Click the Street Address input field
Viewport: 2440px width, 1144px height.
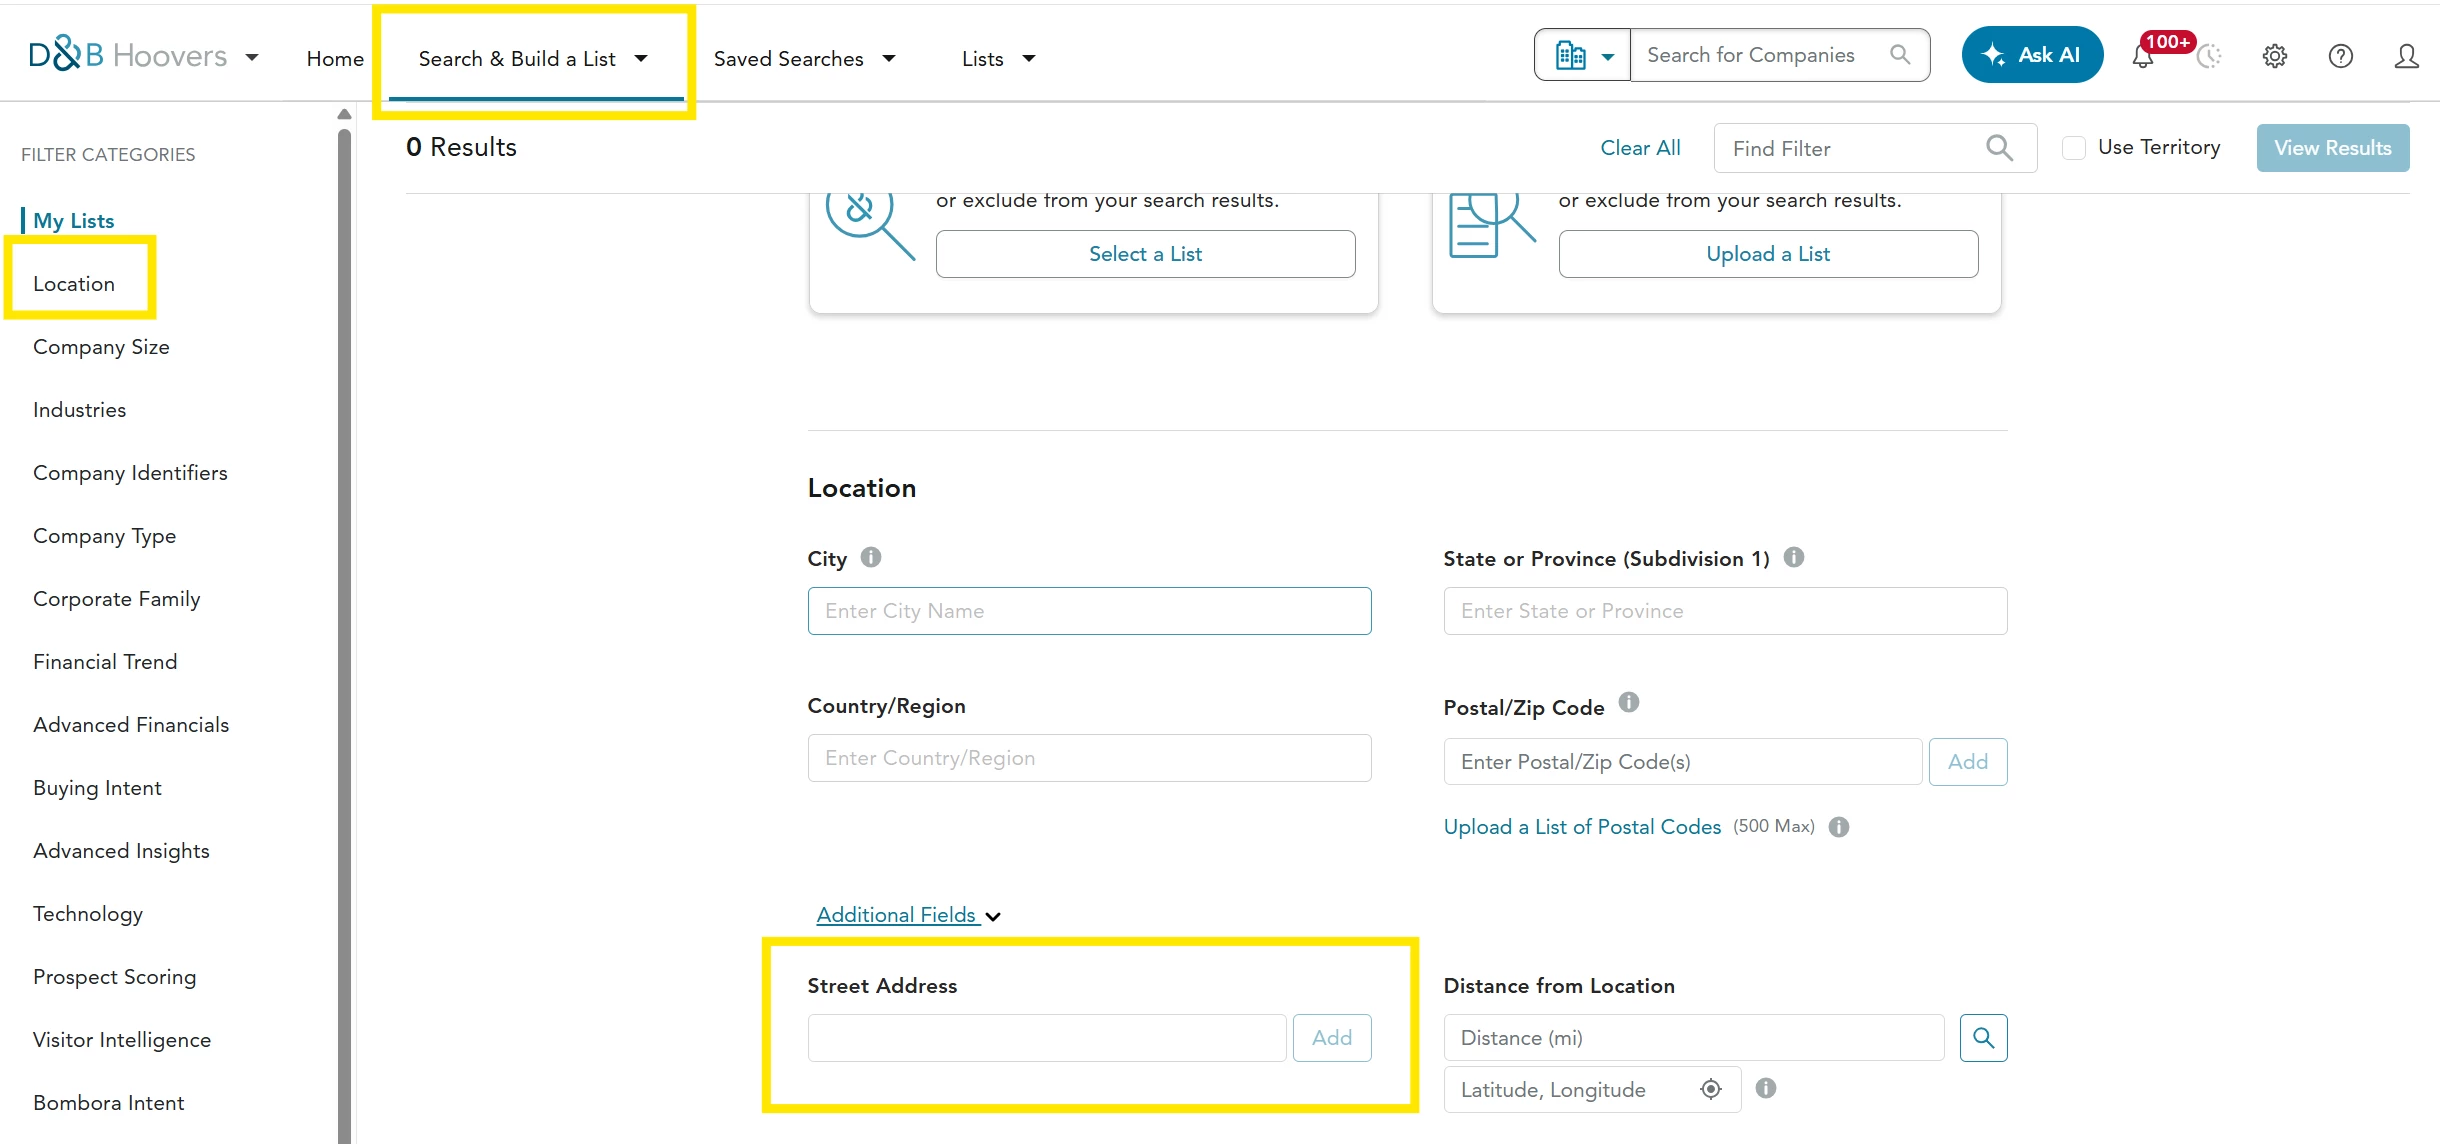pyautogui.click(x=1047, y=1038)
